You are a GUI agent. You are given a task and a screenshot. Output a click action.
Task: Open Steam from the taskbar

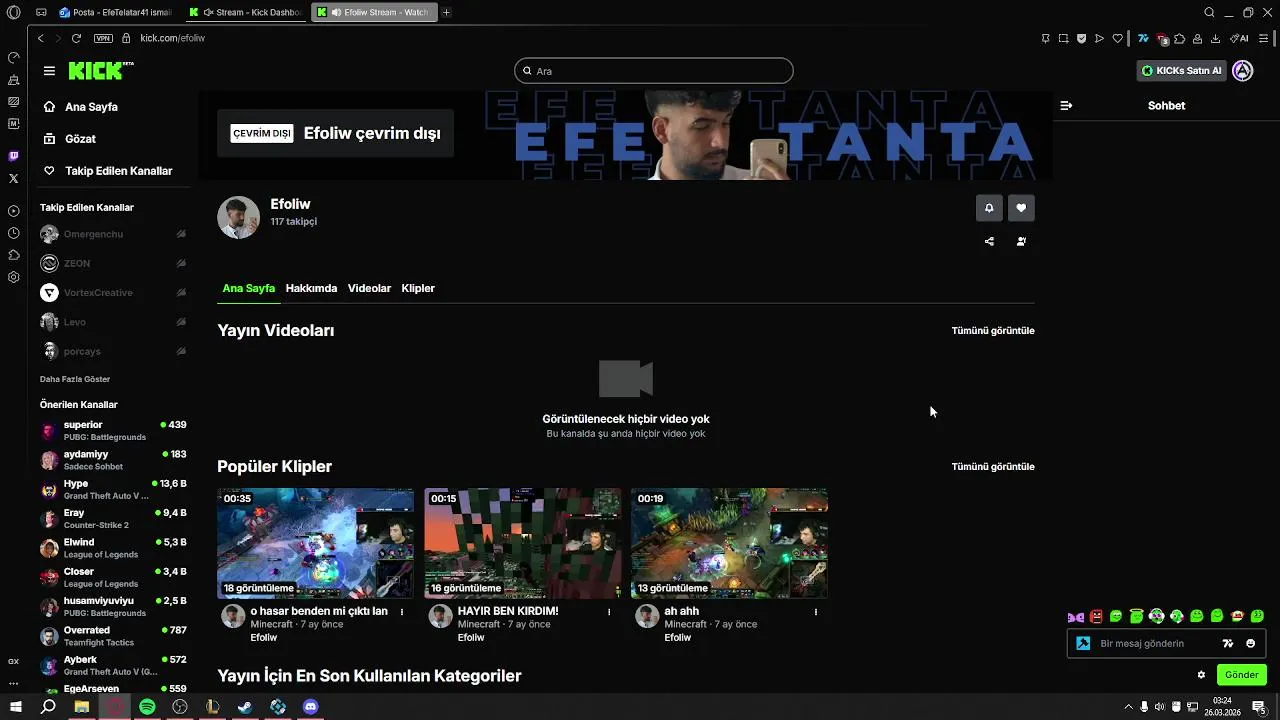(x=245, y=706)
